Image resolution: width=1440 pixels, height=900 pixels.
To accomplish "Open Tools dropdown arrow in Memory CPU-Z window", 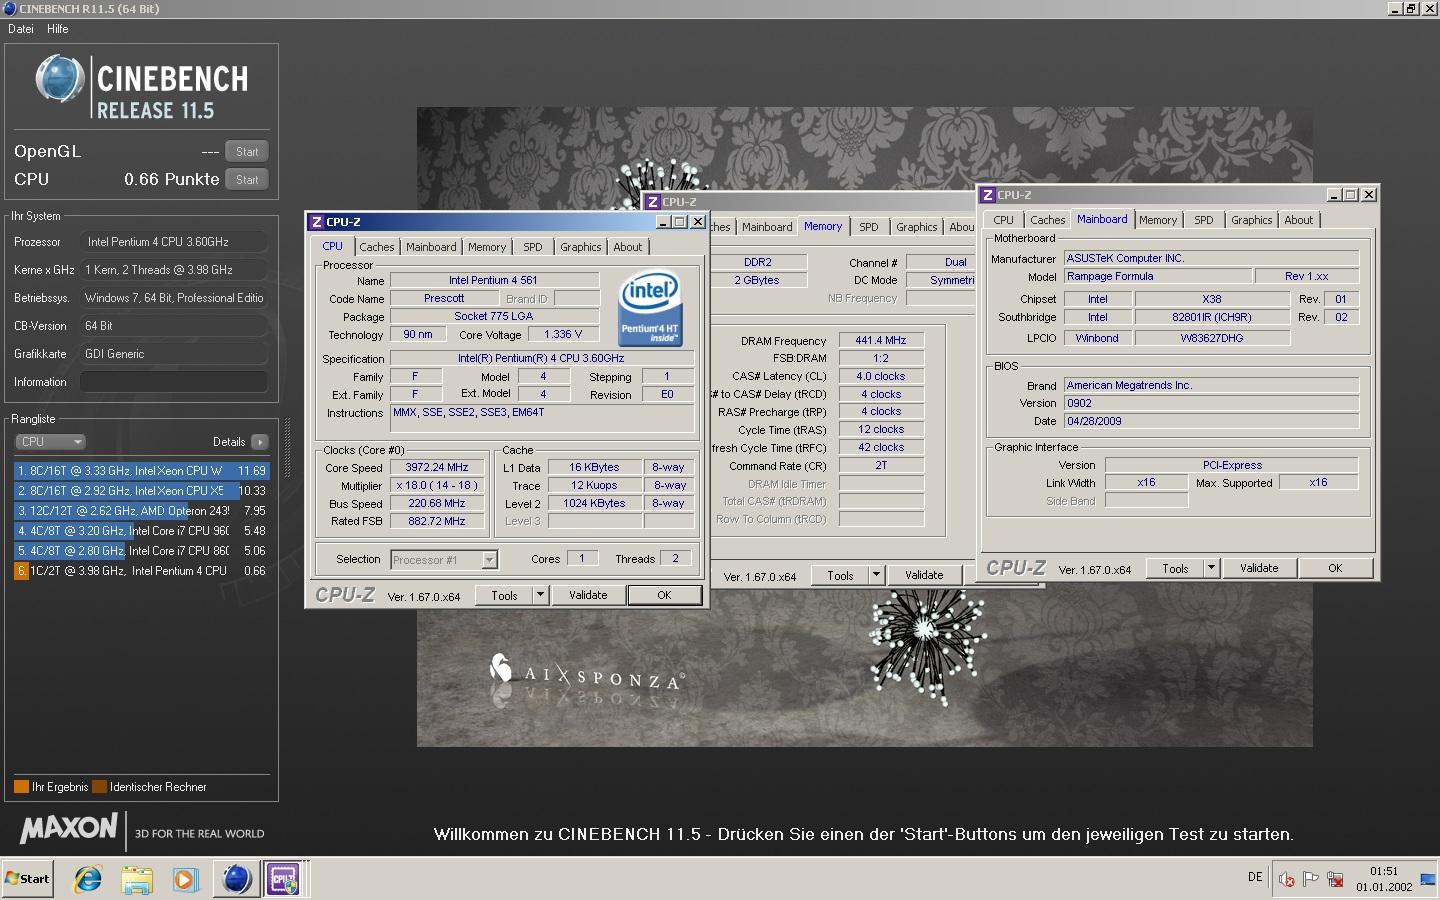I will tap(876, 575).
